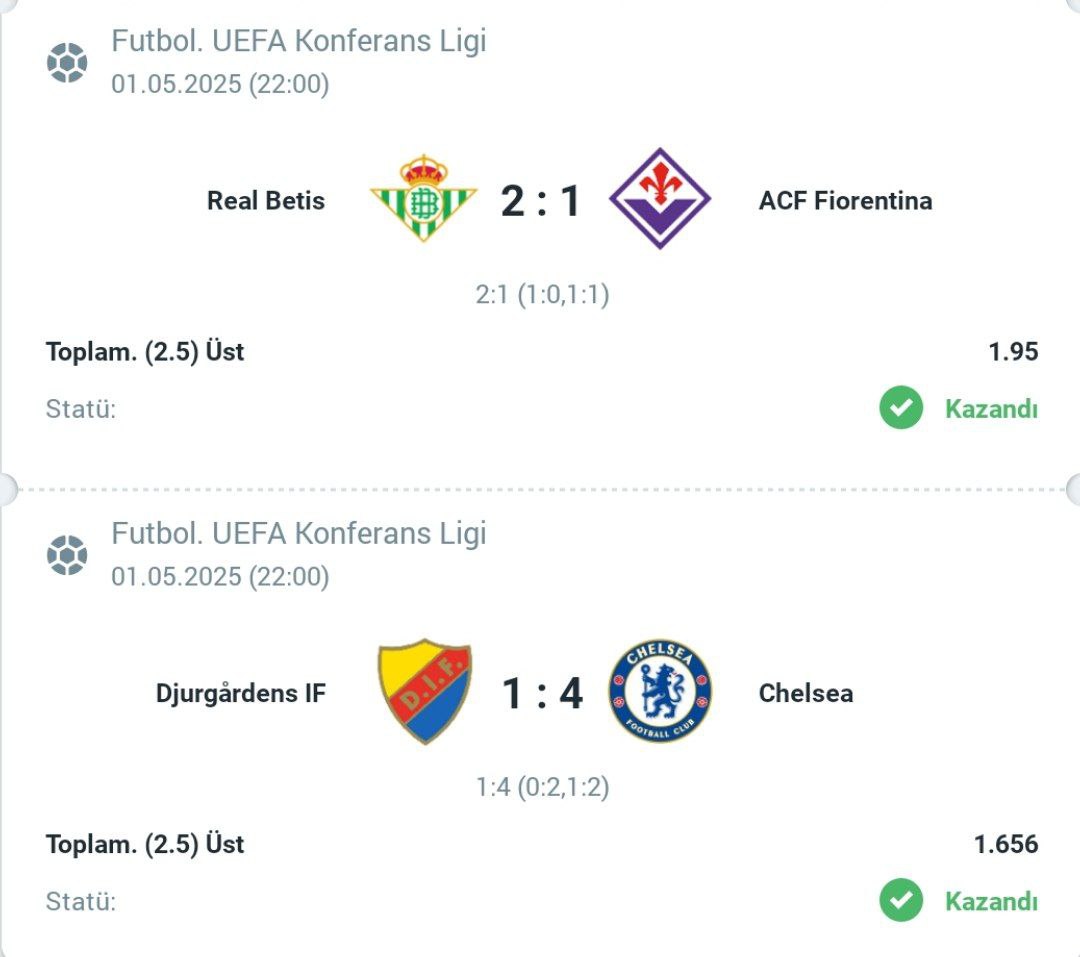1080x957 pixels.
Task: Select the ACF Fiorentina team name
Action: click(845, 200)
